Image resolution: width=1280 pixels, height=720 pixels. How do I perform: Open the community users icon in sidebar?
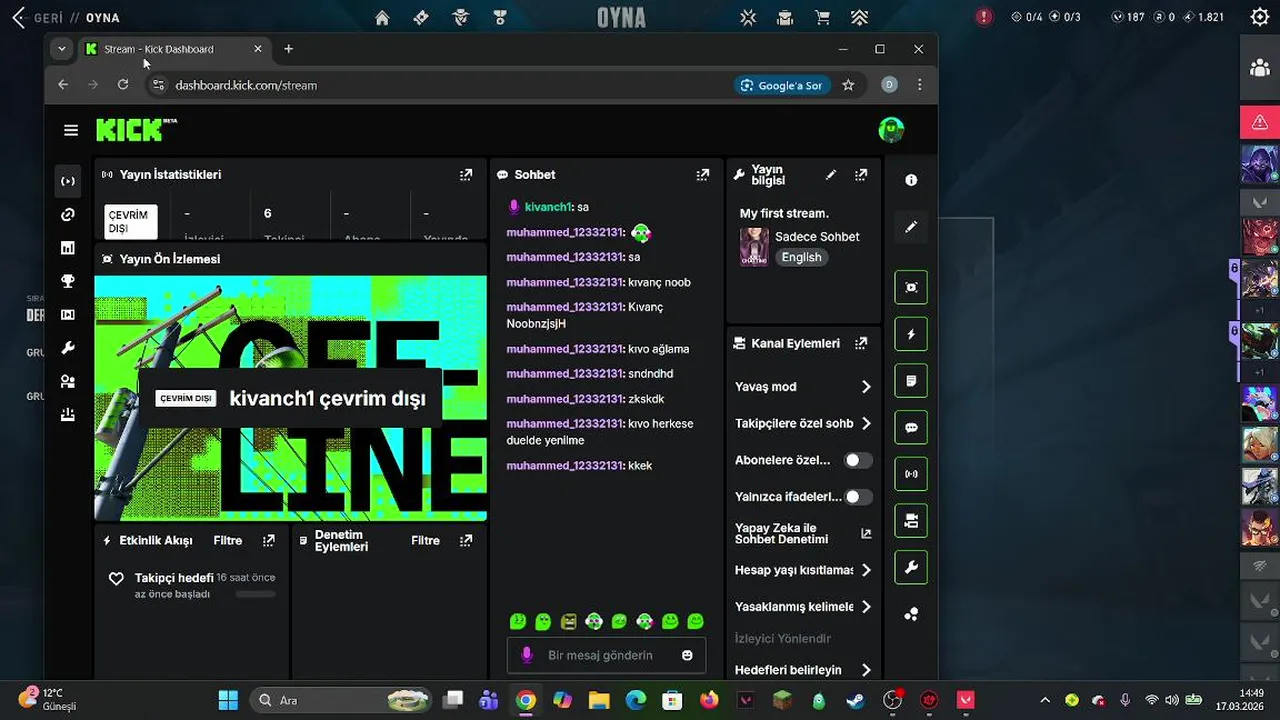[68, 381]
